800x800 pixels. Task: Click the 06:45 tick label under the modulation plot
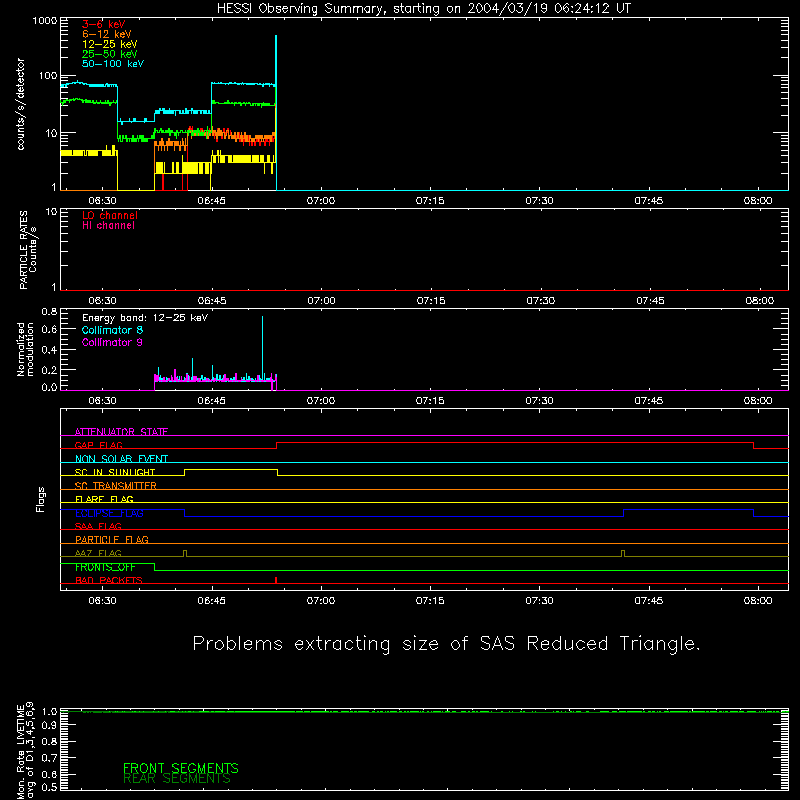212,401
